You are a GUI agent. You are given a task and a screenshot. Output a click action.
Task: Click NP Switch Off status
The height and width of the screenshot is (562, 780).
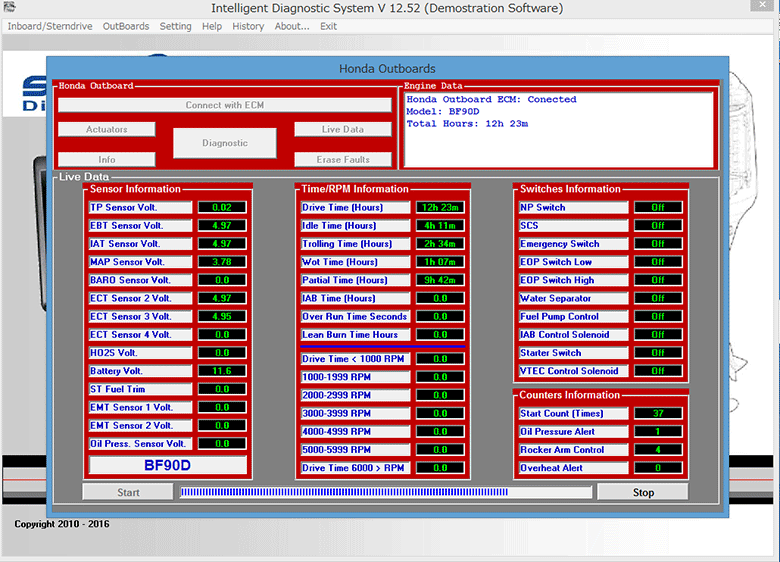tap(658, 207)
